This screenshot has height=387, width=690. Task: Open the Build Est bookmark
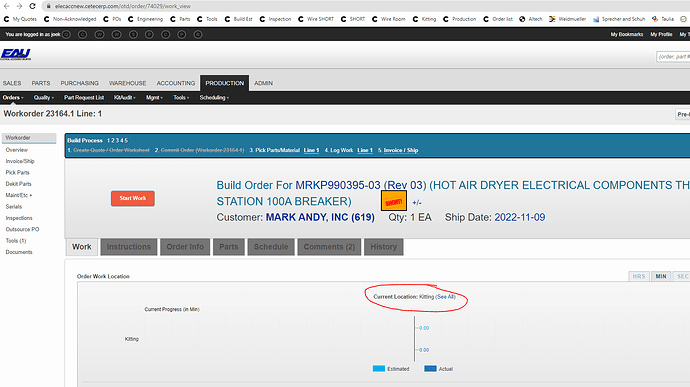click(239, 19)
